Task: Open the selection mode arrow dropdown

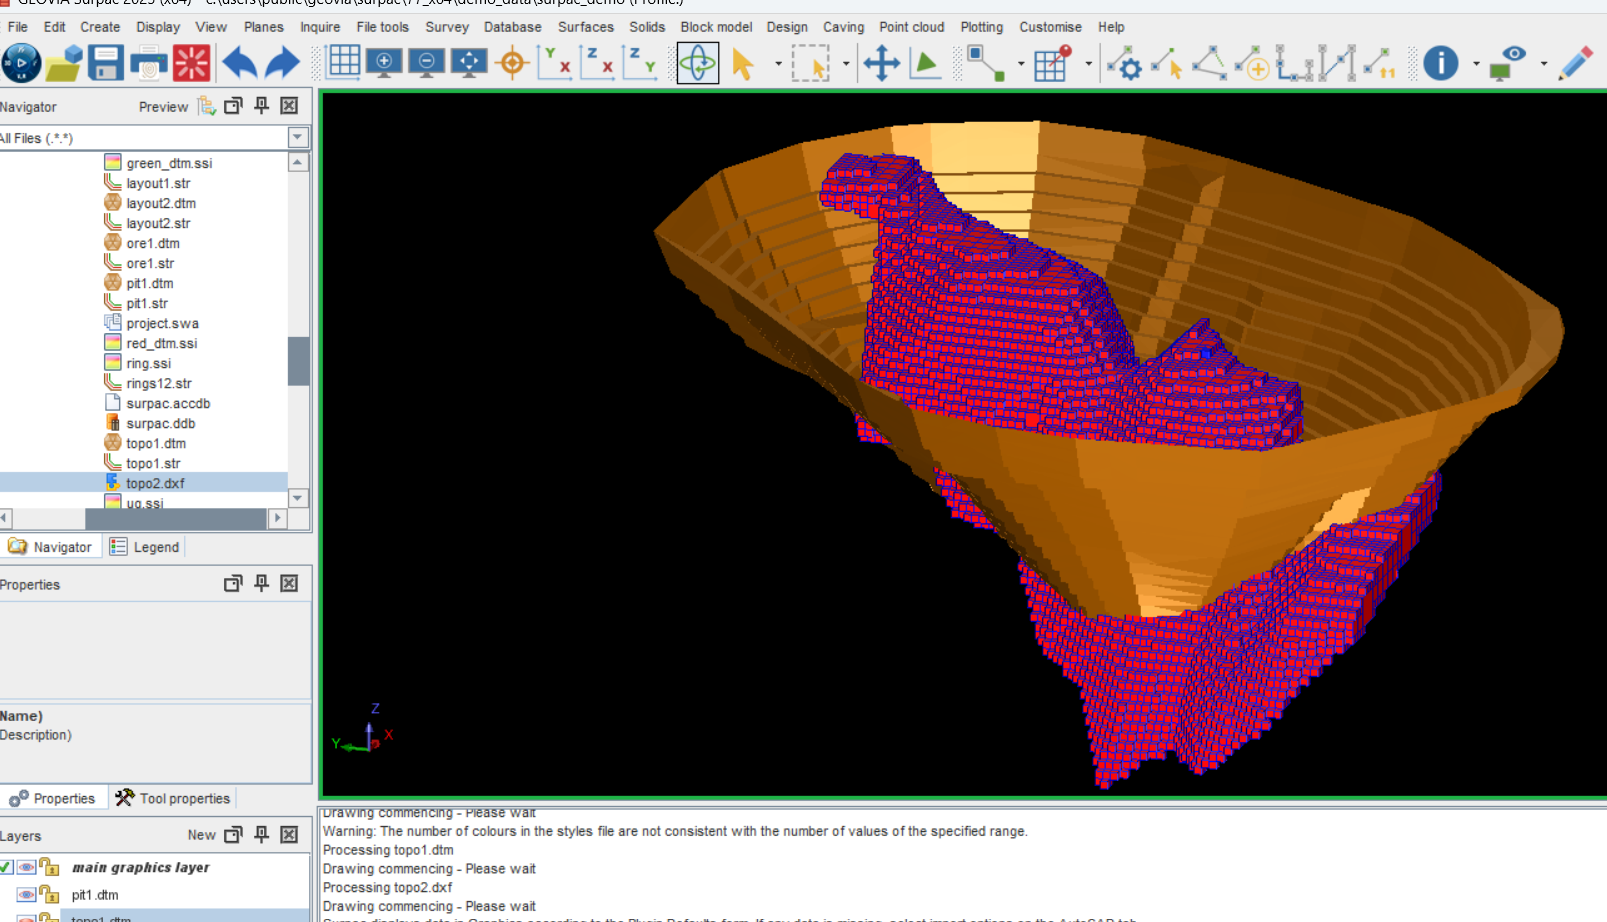Action: tap(778, 64)
